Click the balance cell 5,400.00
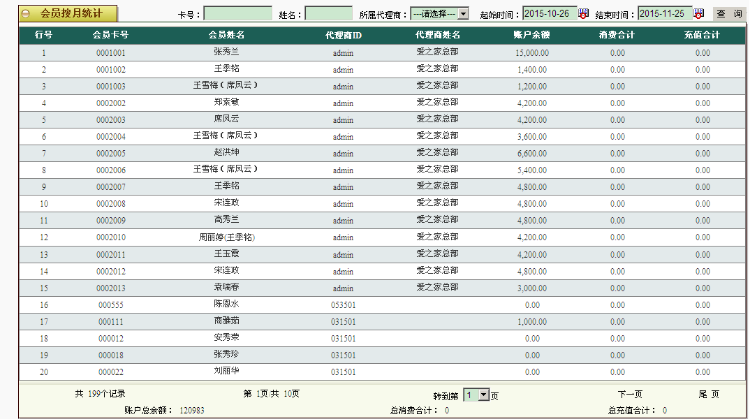This screenshot has width=750, height=419. [x=532, y=170]
